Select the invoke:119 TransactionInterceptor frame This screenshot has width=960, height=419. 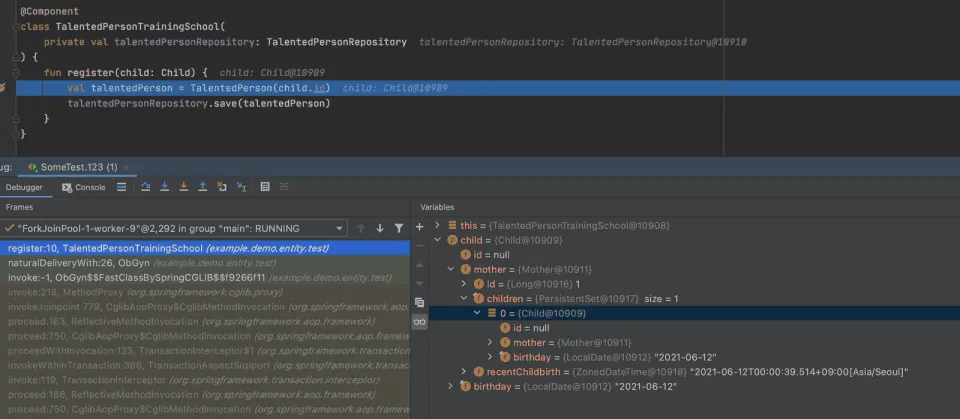[204, 380]
